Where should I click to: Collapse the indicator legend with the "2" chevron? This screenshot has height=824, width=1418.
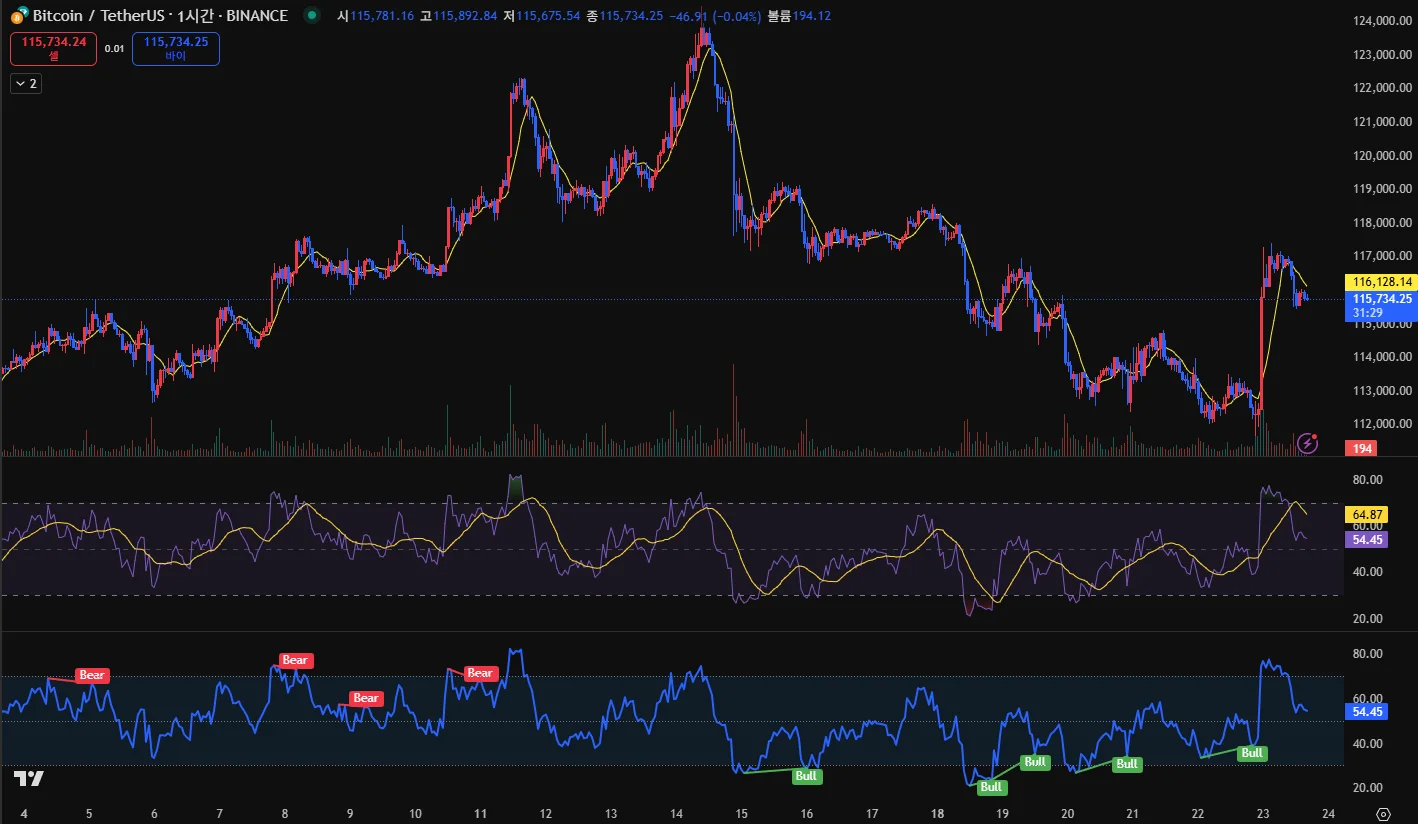tap(25, 84)
